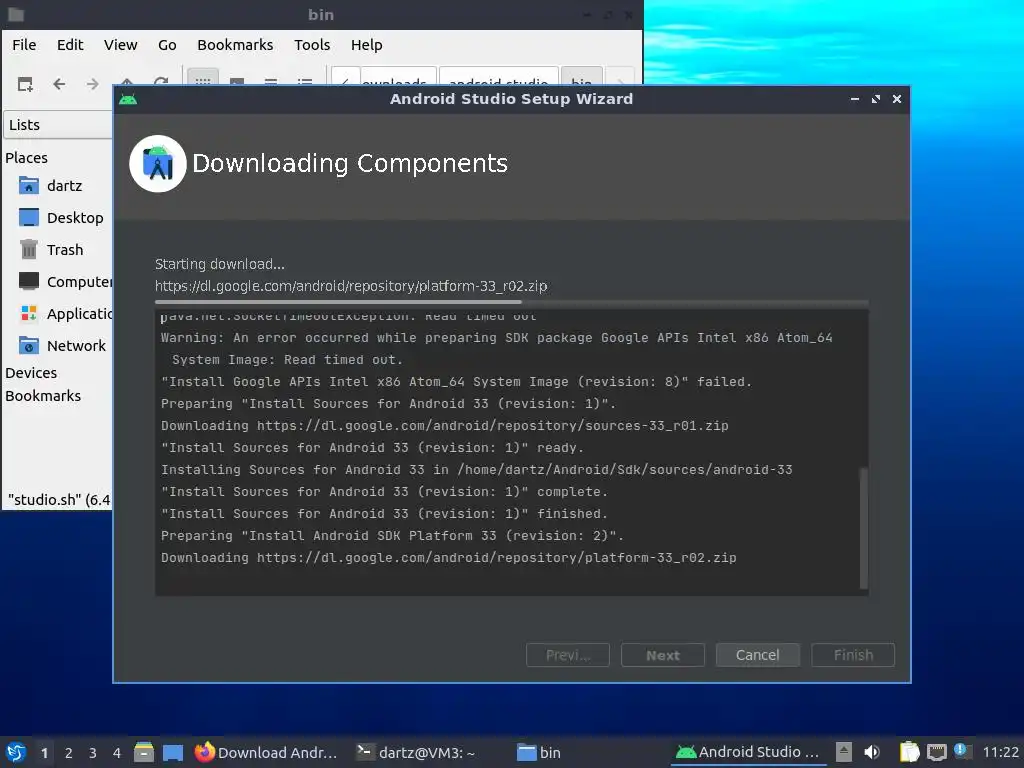Cancel the component download
The height and width of the screenshot is (768, 1024).
pyautogui.click(x=758, y=655)
